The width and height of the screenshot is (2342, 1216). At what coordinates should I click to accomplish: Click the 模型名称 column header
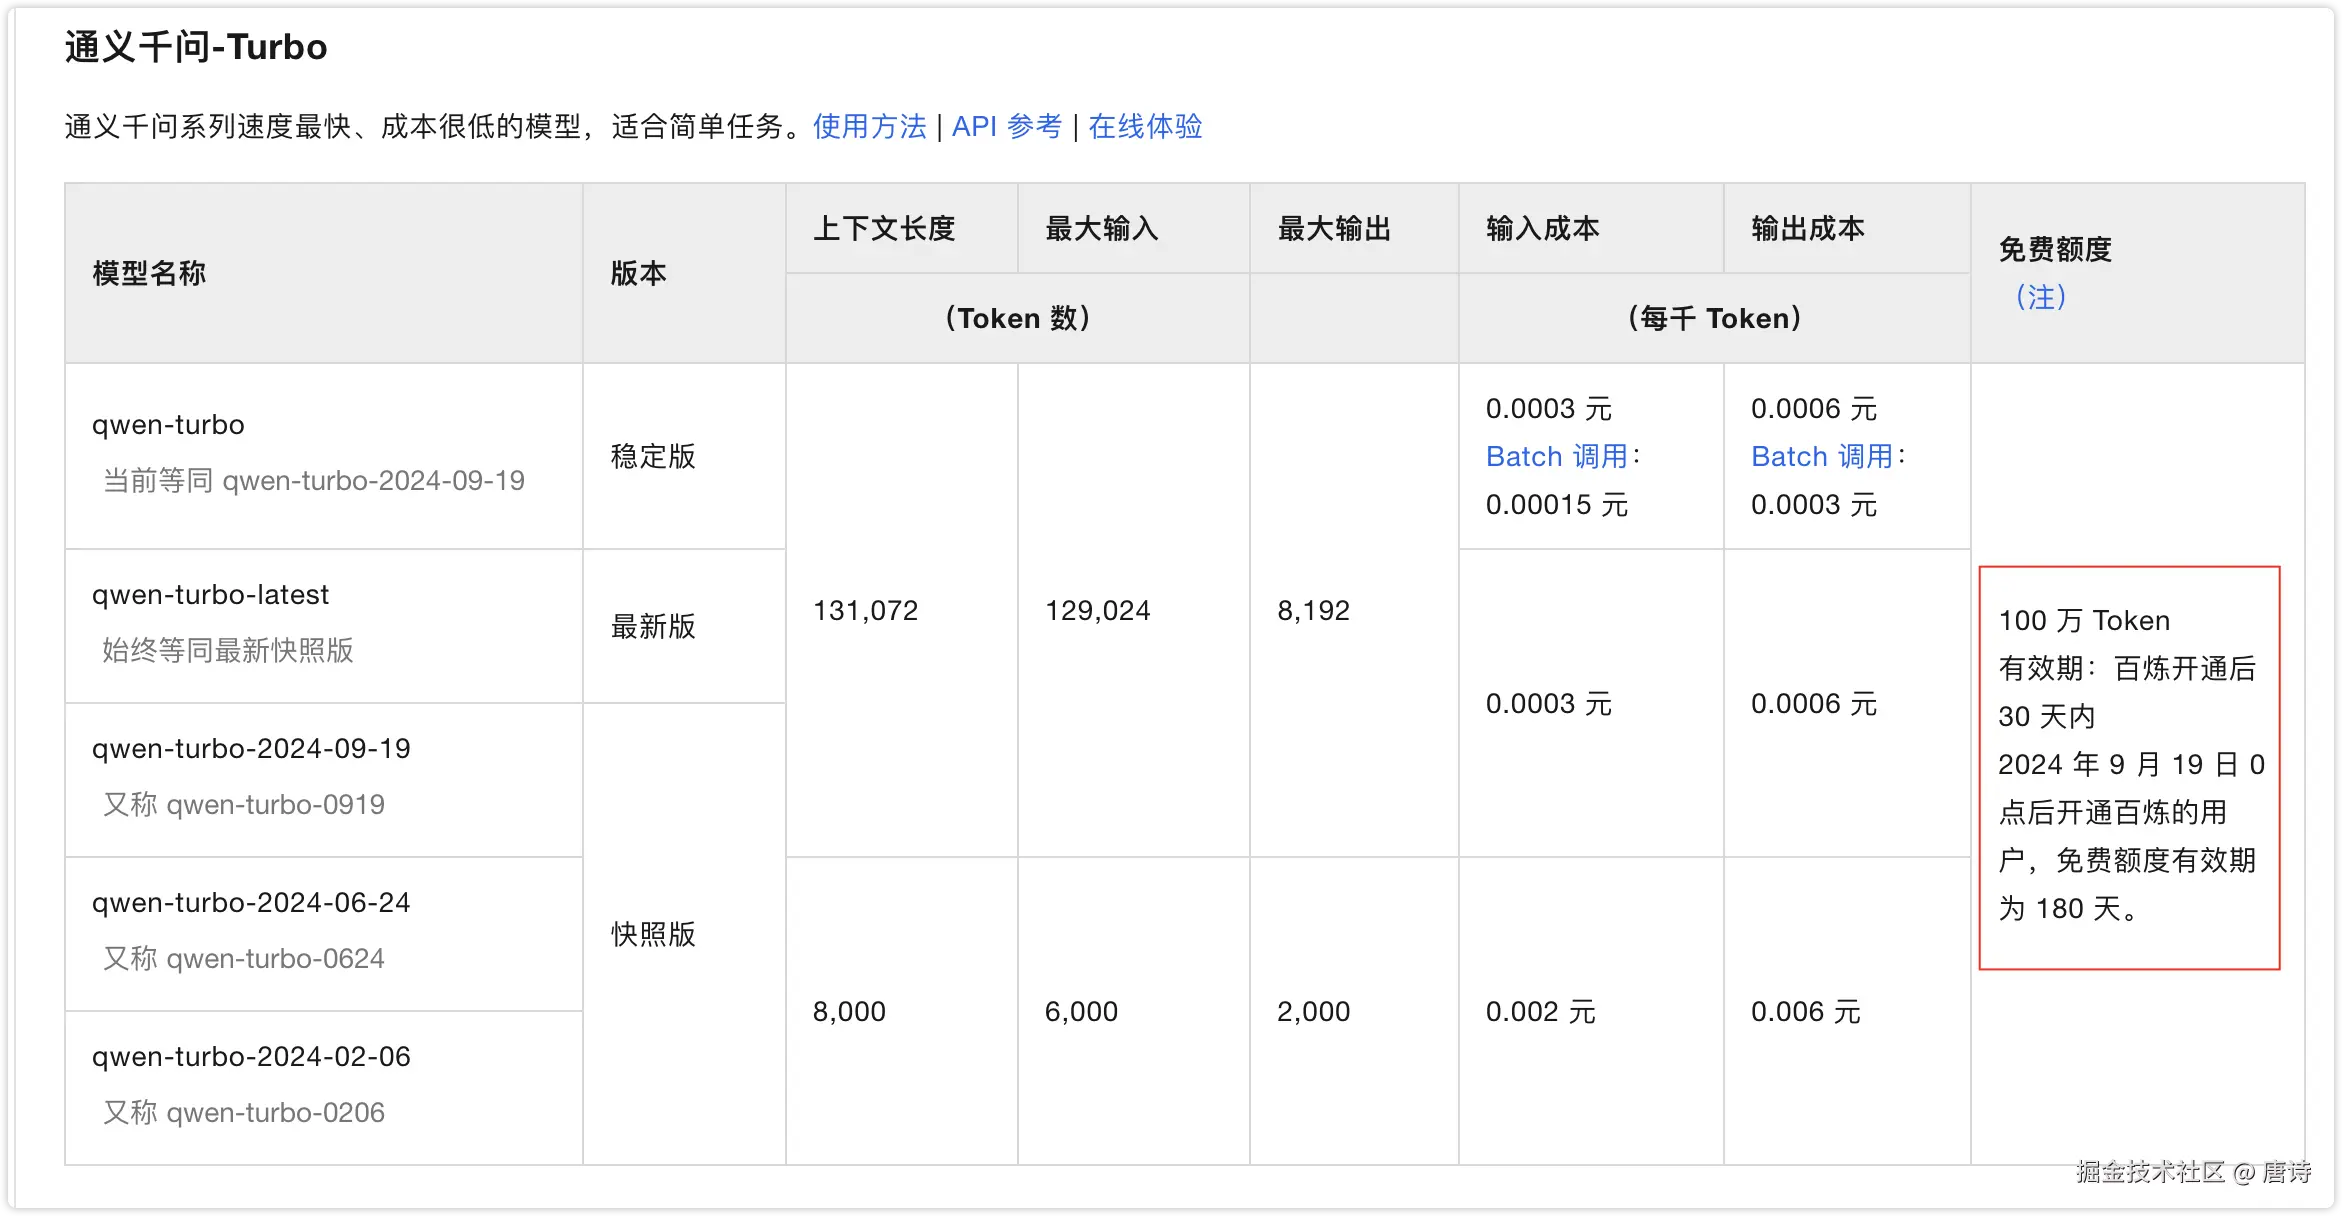click(x=149, y=273)
